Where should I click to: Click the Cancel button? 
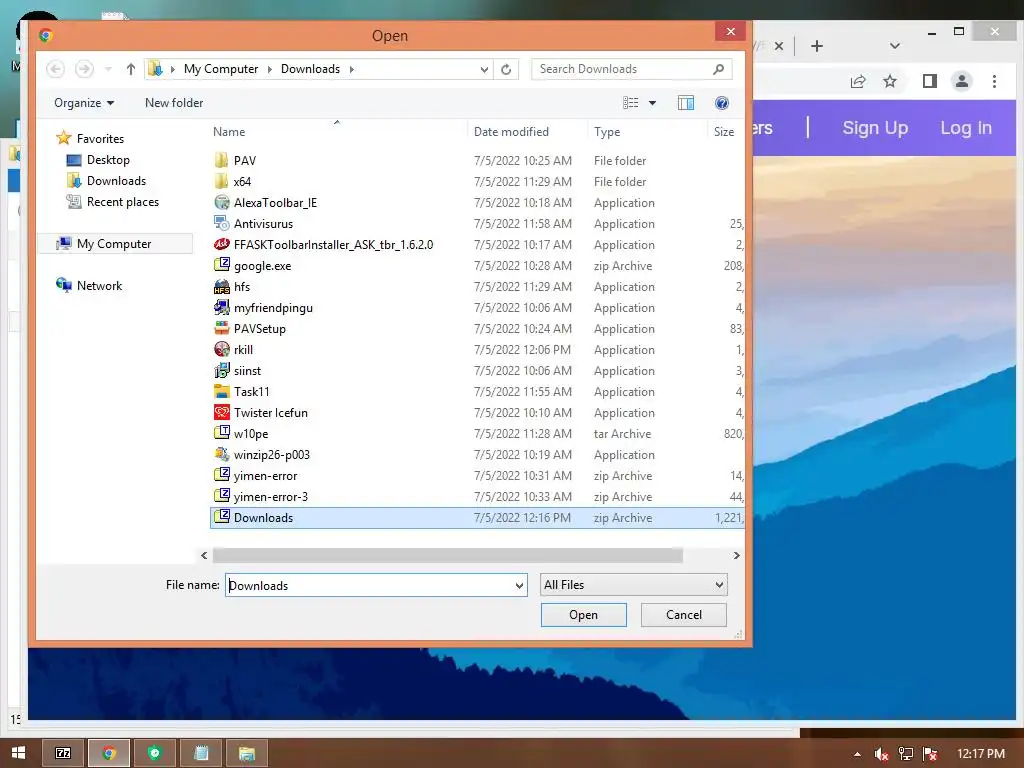[x=684, y=615]
